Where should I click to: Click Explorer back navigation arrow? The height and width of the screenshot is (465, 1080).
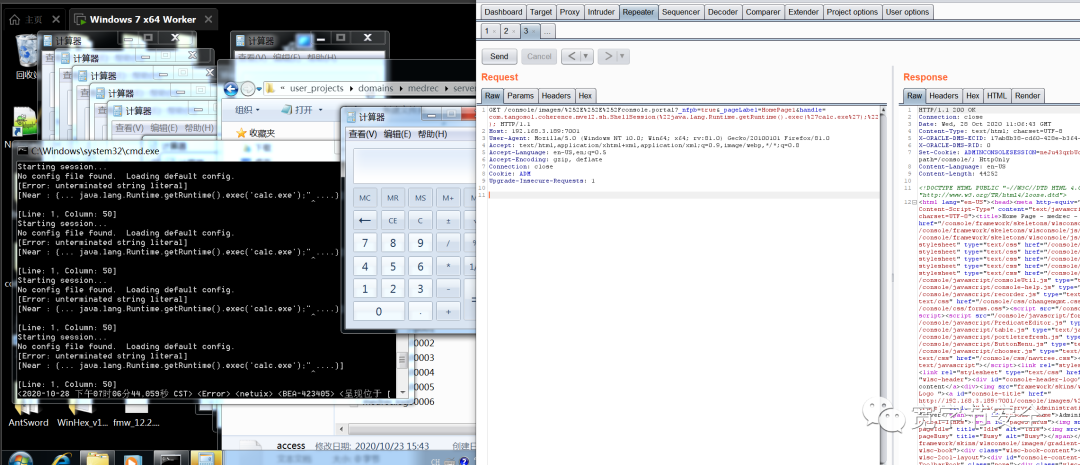231,89
